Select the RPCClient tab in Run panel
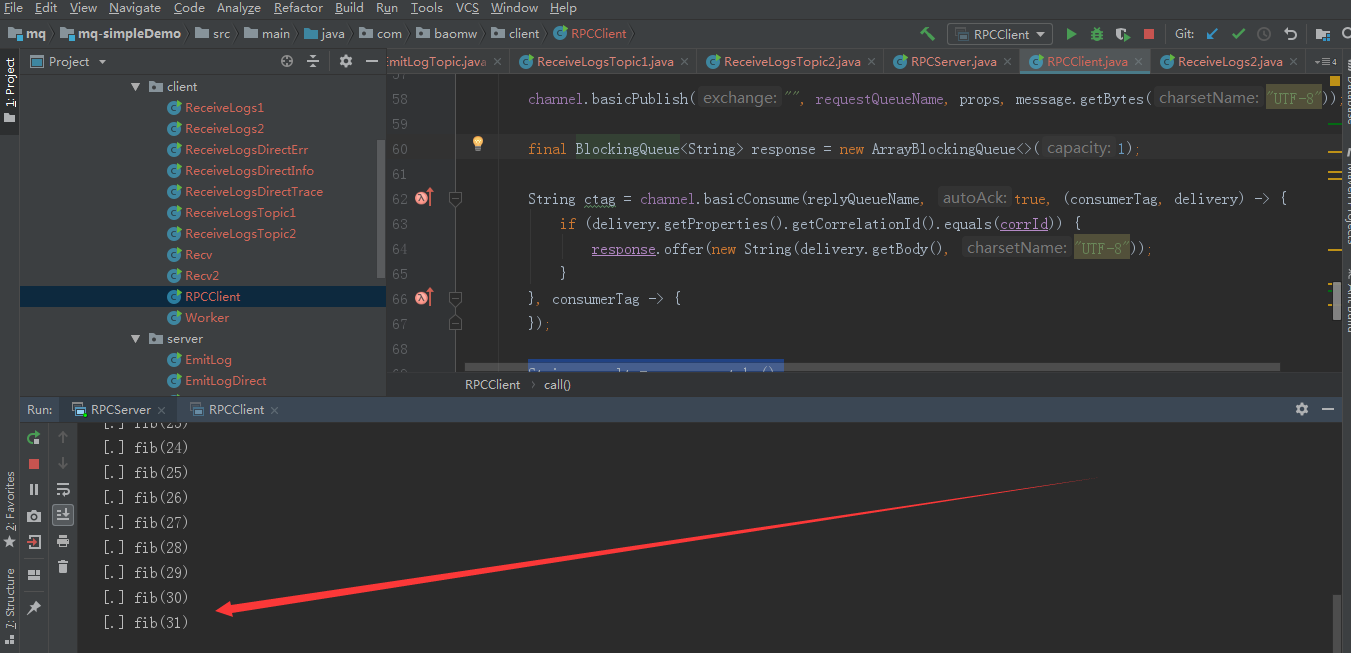Screen dimensions: 1351x653 (x=236, y=410)
